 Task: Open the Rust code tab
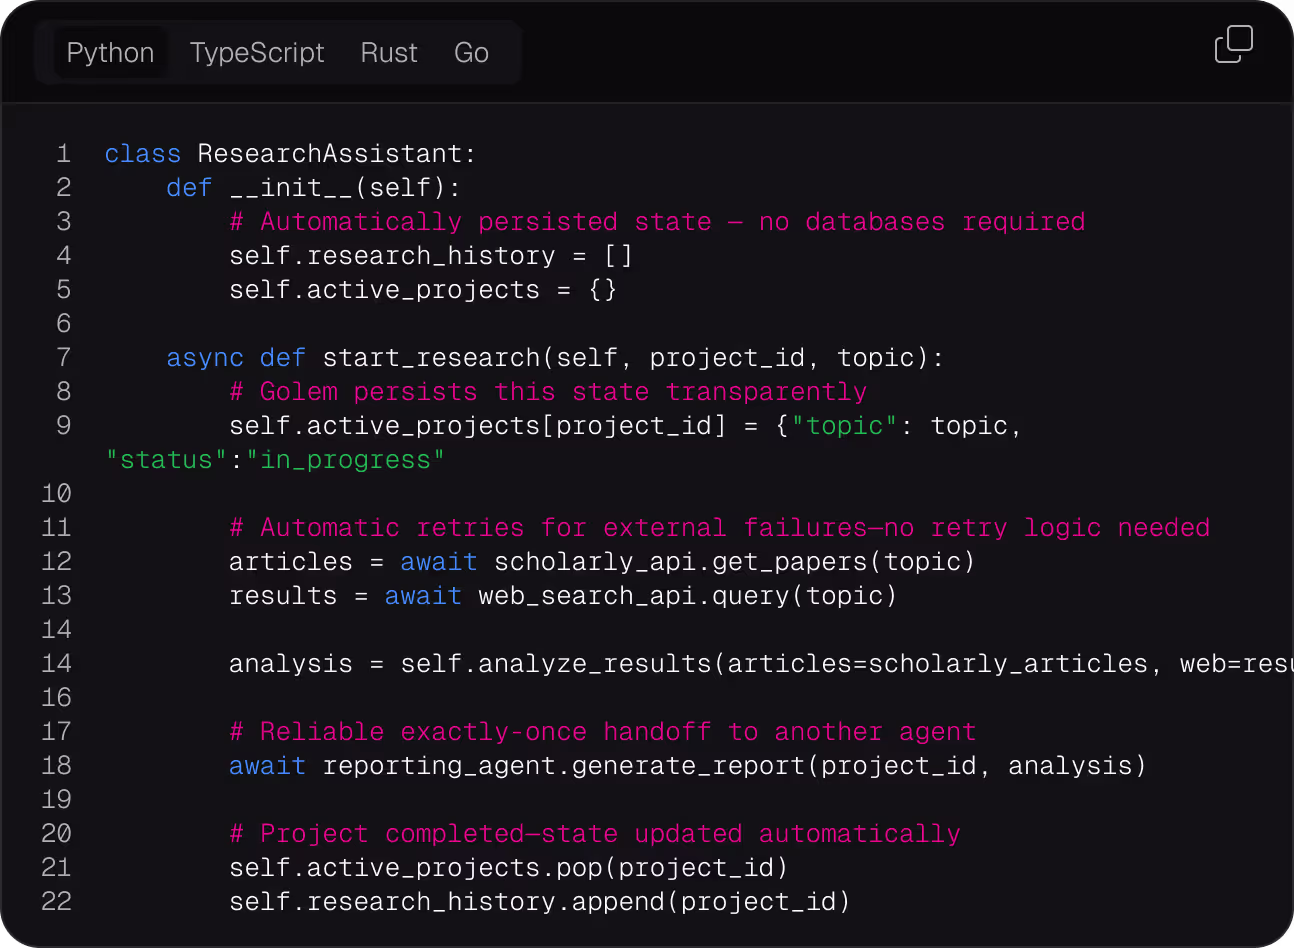point(389,53)
